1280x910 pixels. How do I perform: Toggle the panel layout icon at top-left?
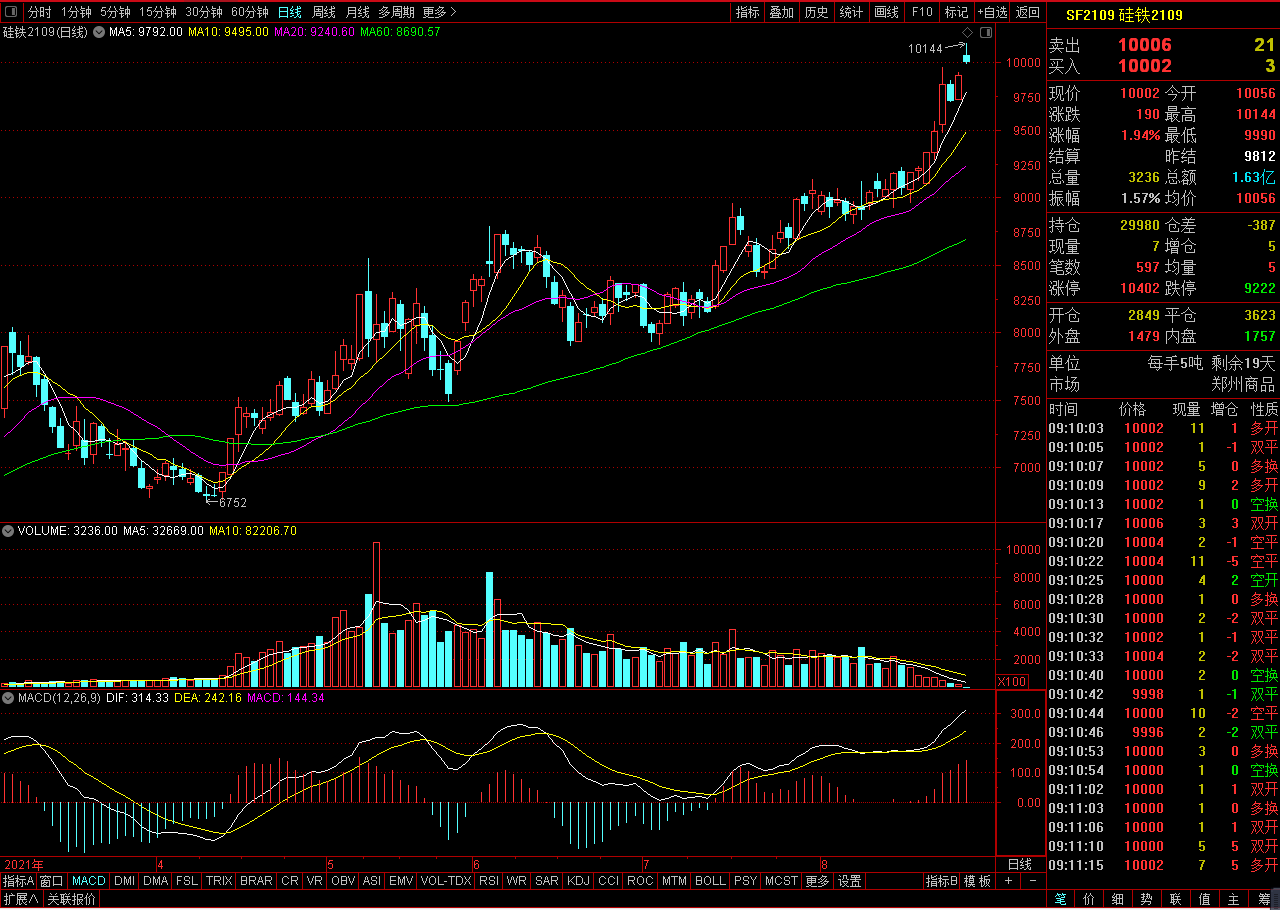pyautogui.click(x=12, y=12)
